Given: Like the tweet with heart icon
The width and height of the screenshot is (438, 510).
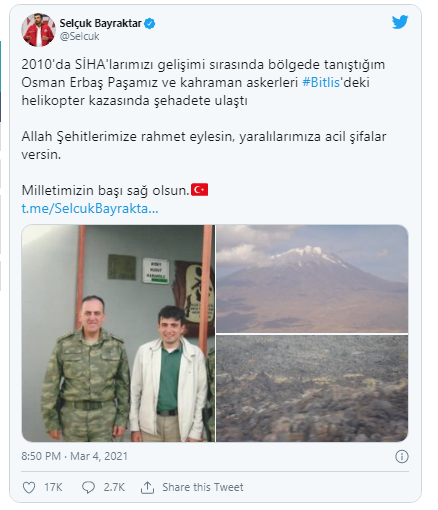Looking at the screenshot, I should (x=29, y=487).
